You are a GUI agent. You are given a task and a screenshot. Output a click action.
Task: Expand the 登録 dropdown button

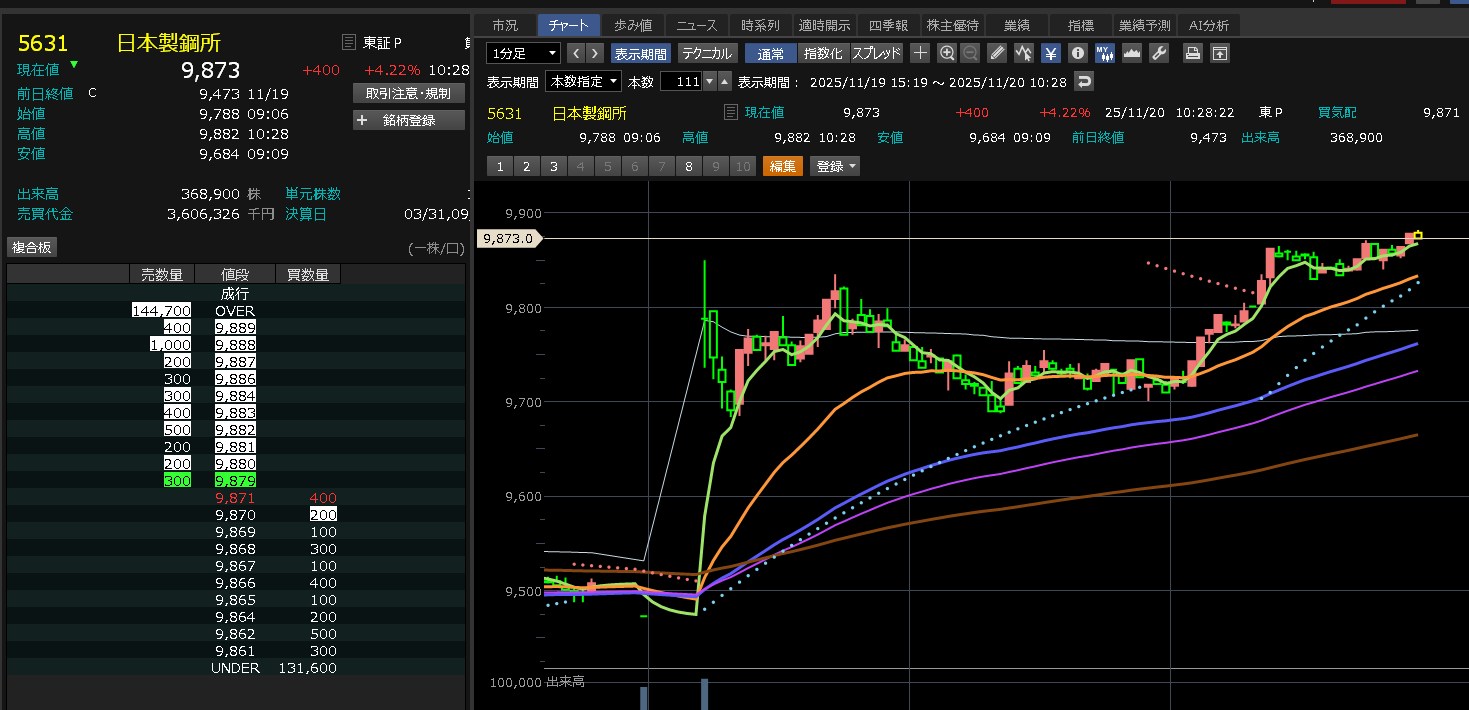click(x=837, y=166)
